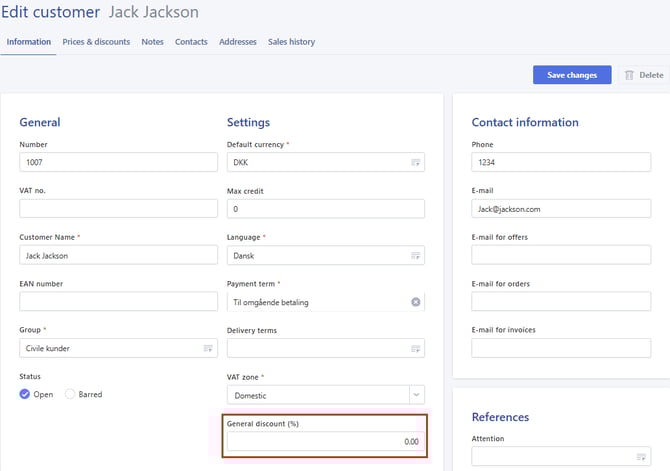Image resolution: width=670 pixels, height=471 pixels.
Task: Focus the Max credit input field
Action: [325, 209]
